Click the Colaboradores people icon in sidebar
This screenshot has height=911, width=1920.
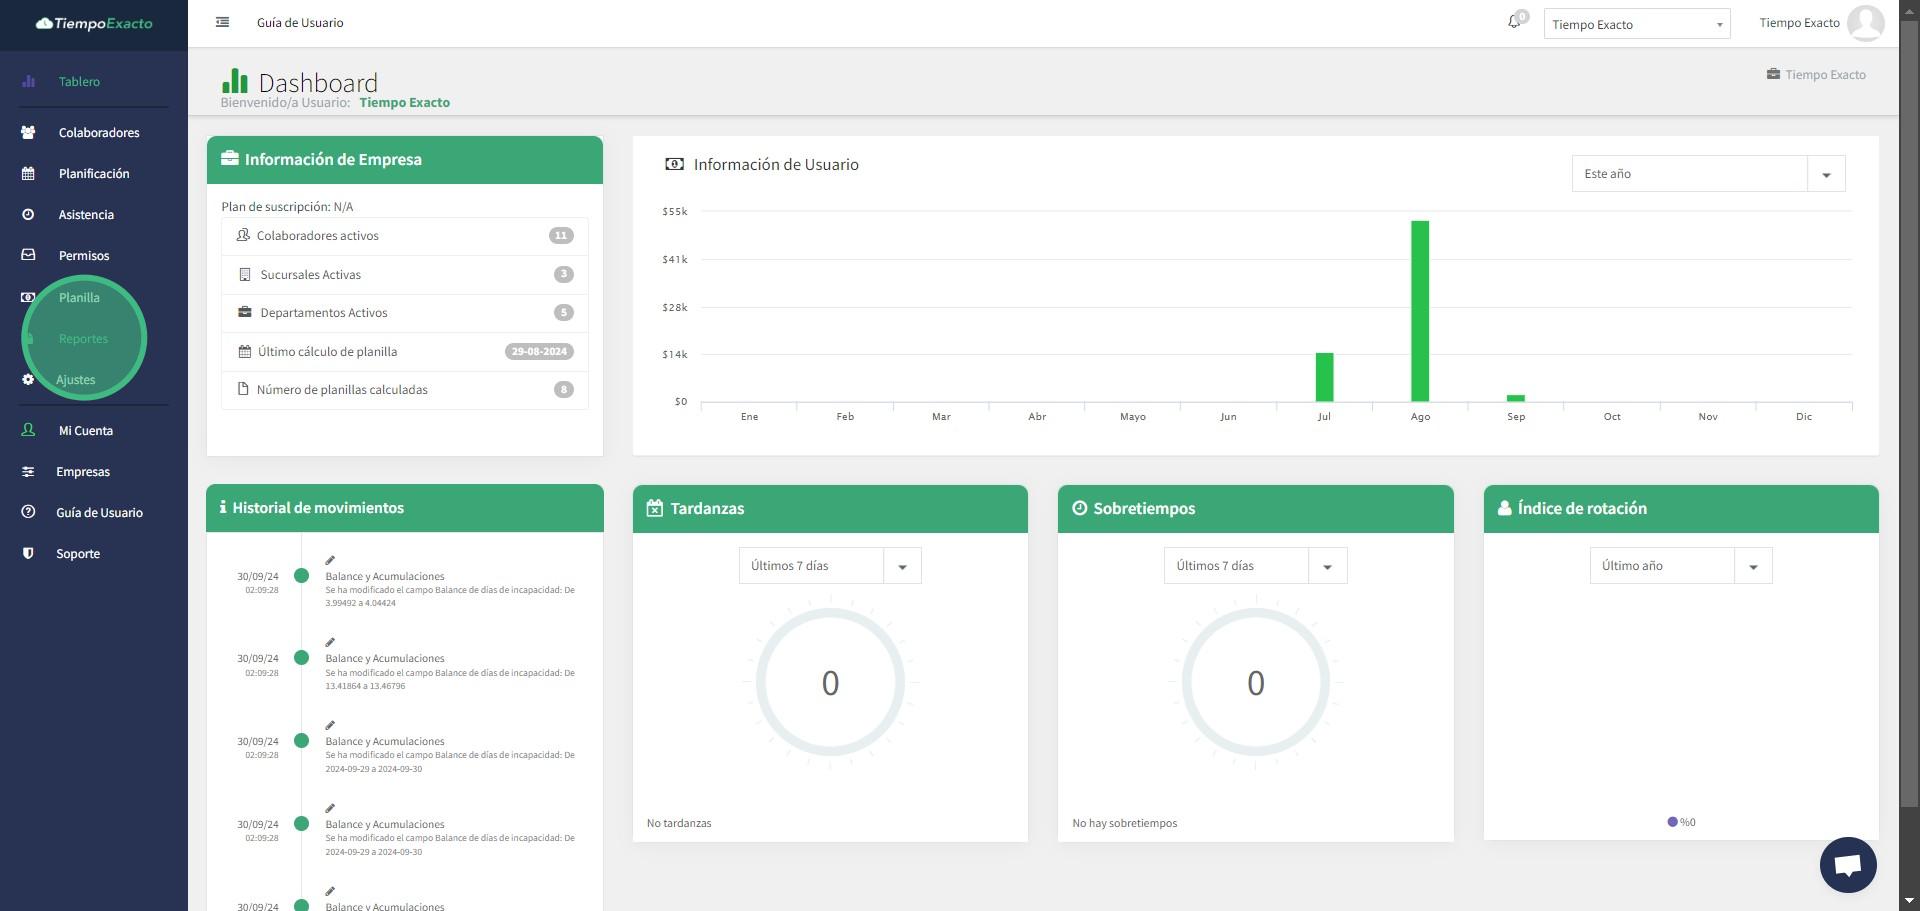[x=28, y=133]
